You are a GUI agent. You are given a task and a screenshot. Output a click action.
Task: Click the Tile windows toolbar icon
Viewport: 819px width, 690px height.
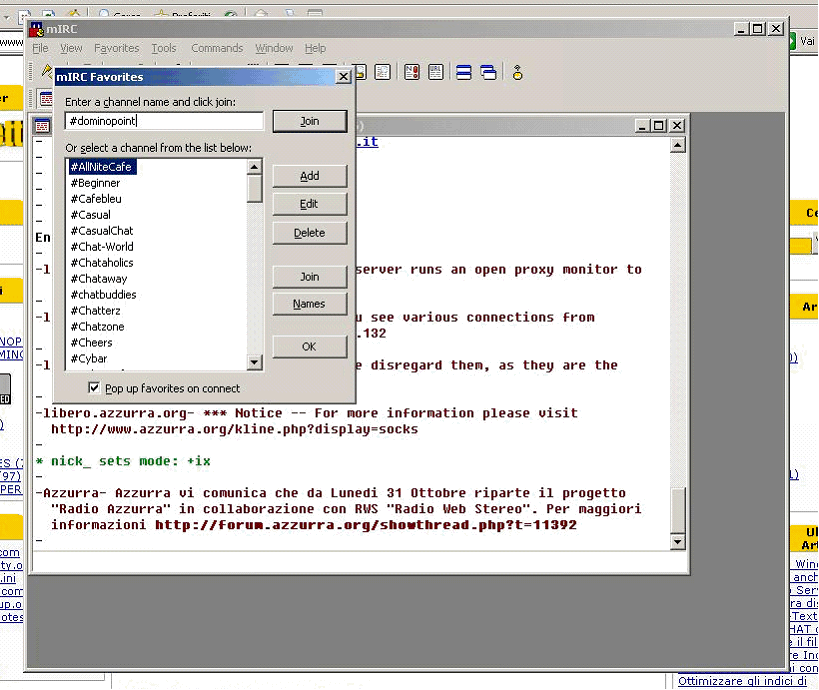[464, 72]
